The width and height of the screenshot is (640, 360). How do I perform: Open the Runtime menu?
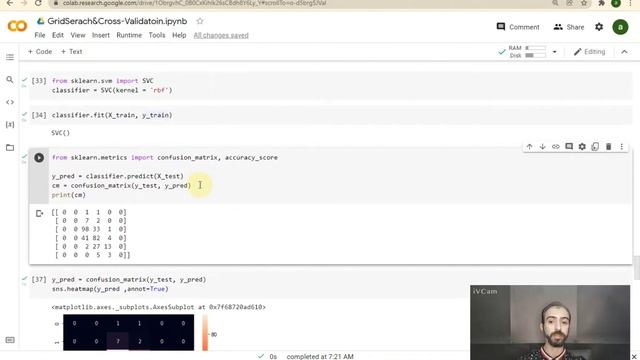coord(129,35)
